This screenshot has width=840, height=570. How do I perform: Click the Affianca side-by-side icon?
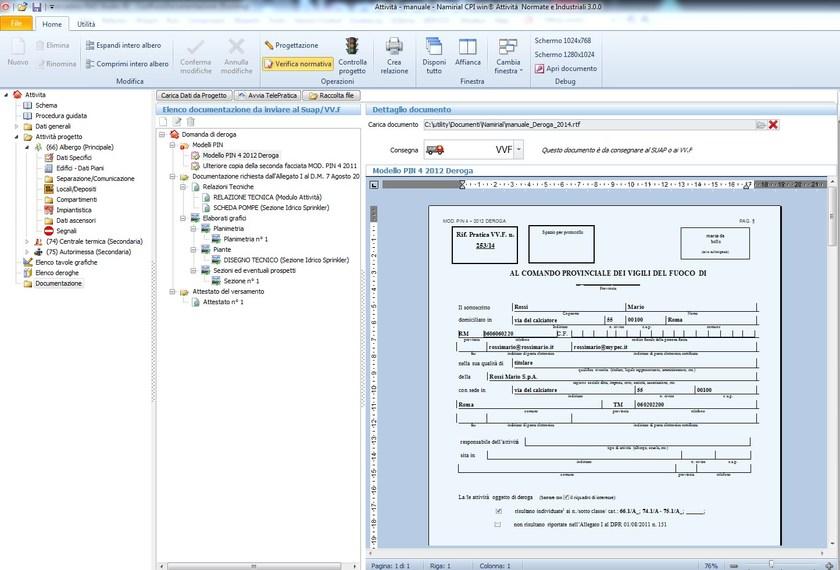(x=468, y=47)
